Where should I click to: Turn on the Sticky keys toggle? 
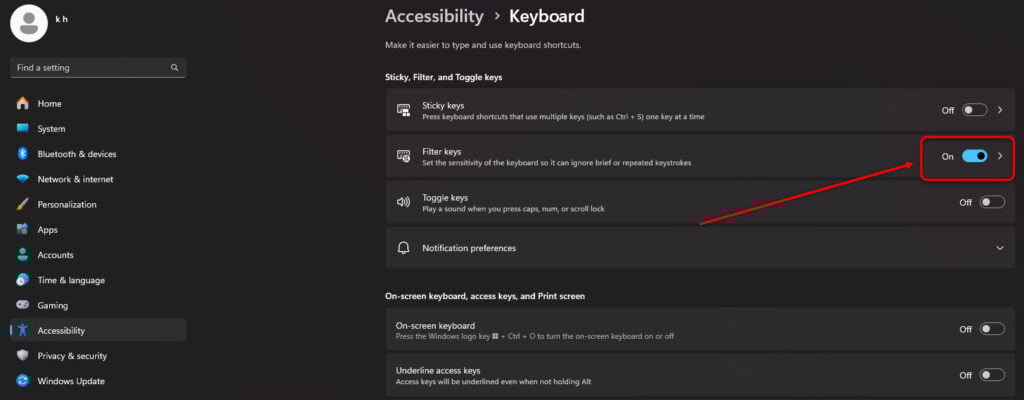(x=974, y=110)
